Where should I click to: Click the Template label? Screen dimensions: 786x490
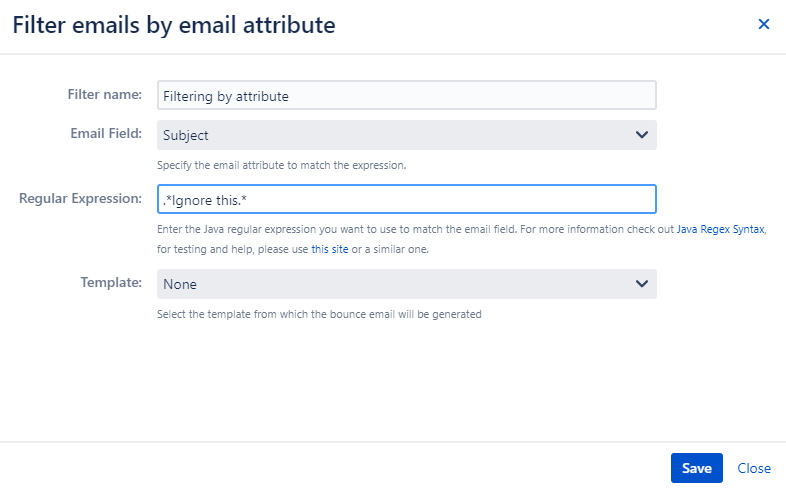pyautogui.click(x=111, y=283)
